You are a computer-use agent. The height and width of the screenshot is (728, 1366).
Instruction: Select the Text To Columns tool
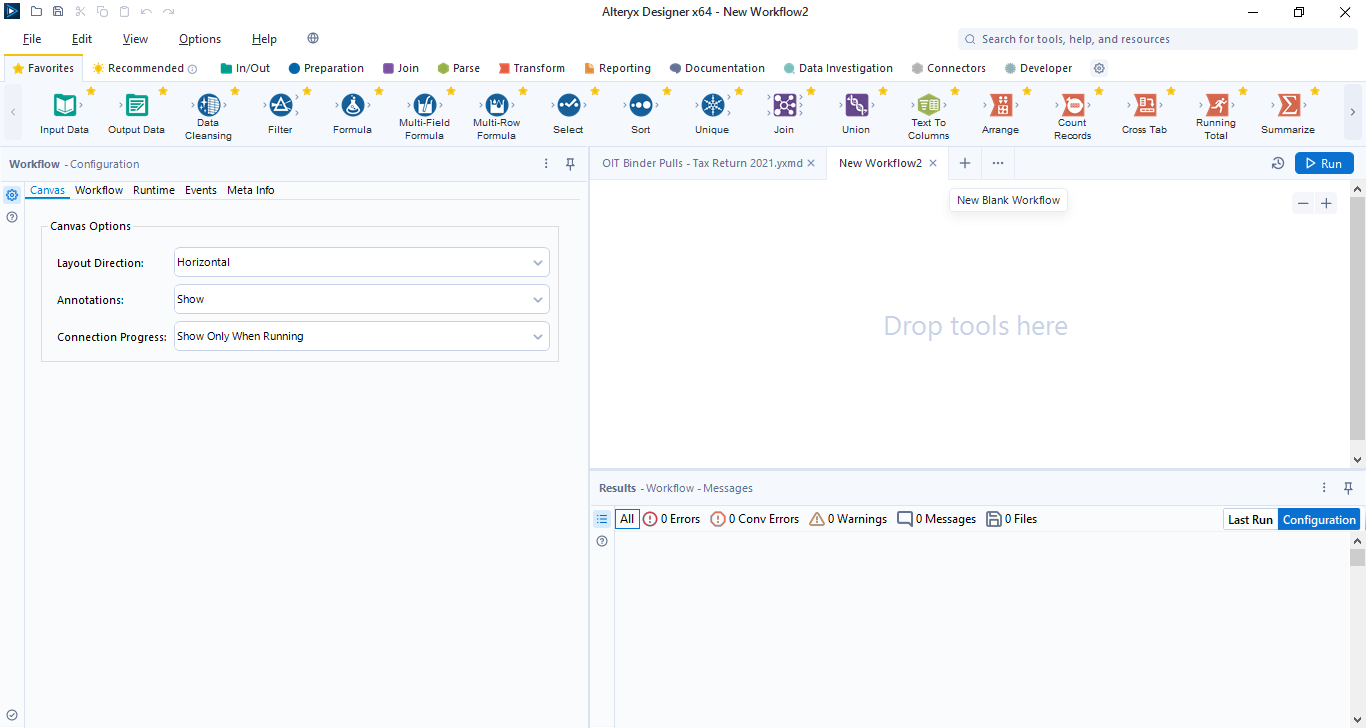pyautogui.click(x=929, y=116)
